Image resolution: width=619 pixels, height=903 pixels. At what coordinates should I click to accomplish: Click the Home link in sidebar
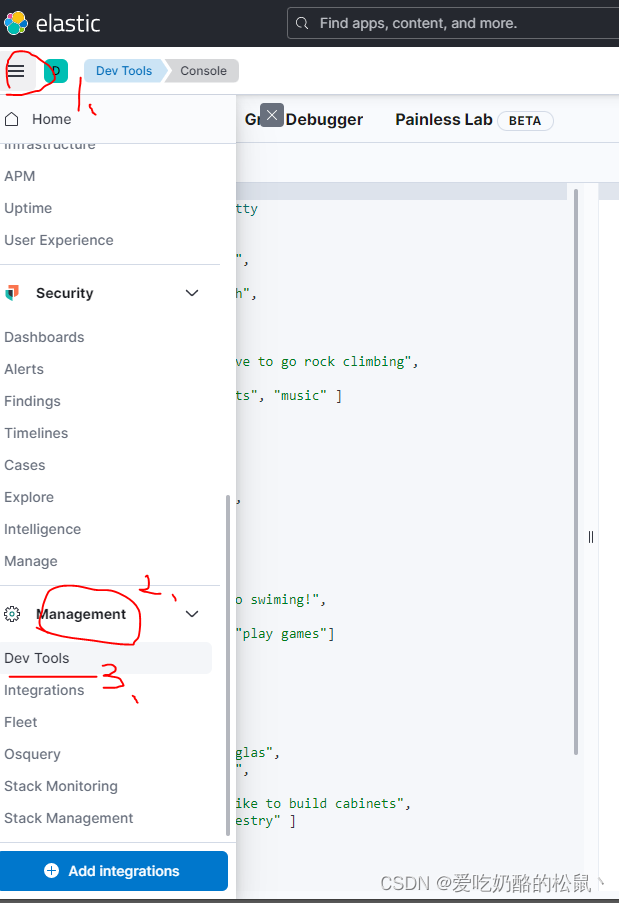[x=52, y=119]
